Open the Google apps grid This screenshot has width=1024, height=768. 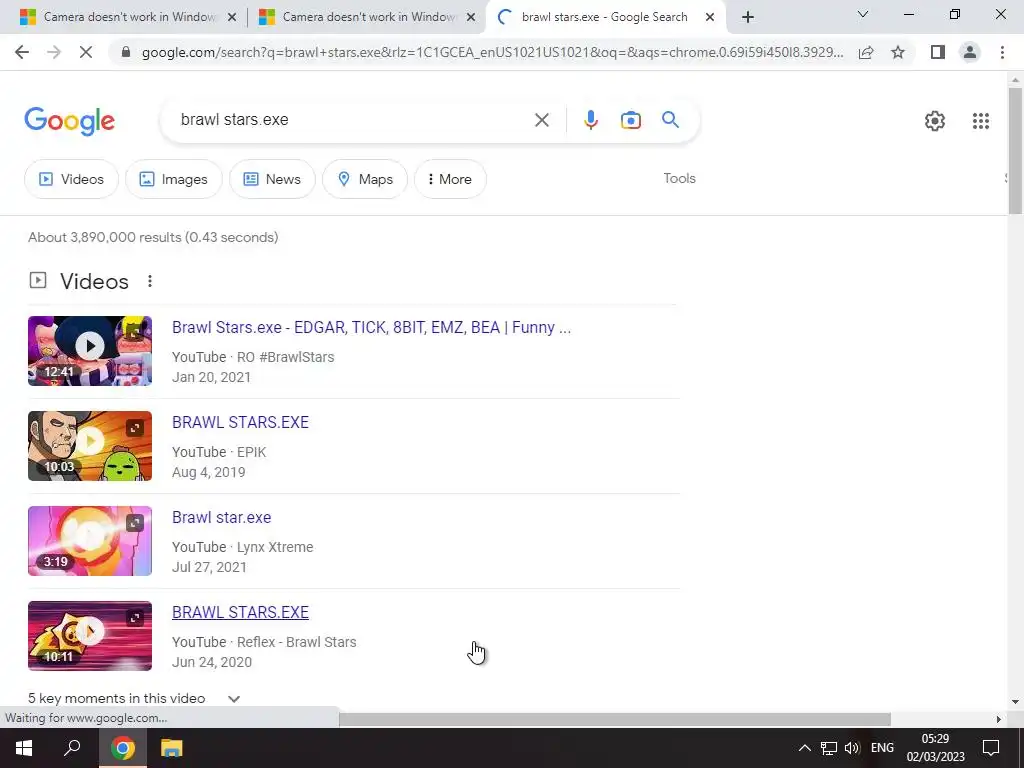980,121
